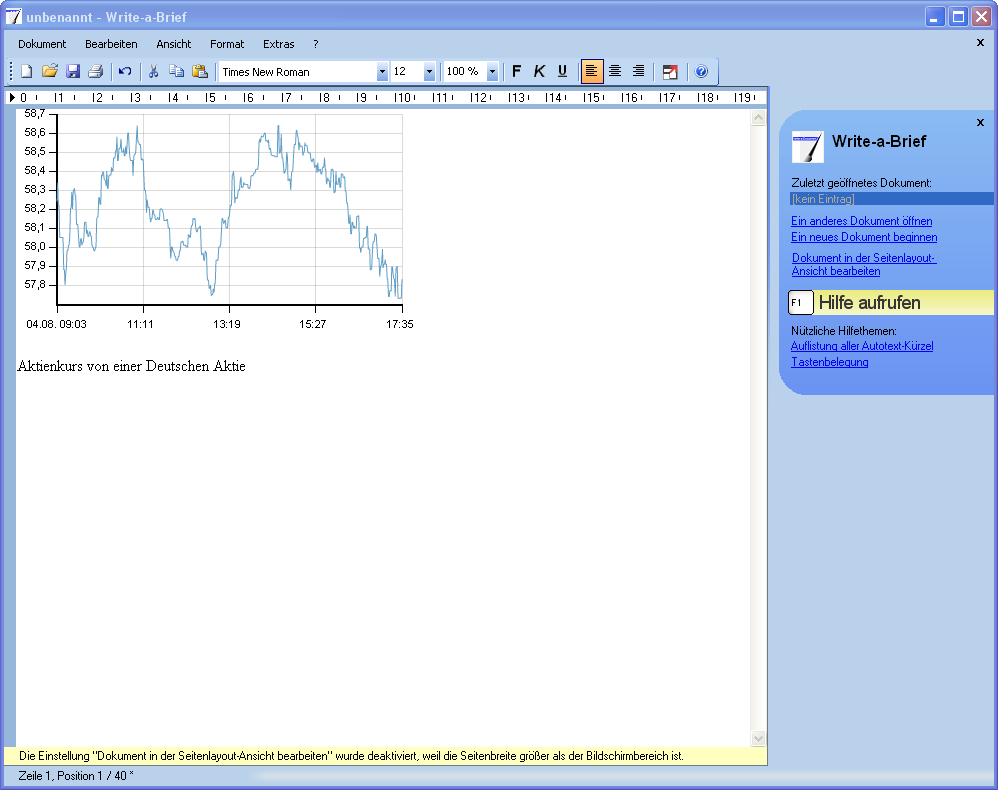Click 'Ein anderes Dokument öffnen' link
Screen dimensions: 998x790
[x=861, y=221]
